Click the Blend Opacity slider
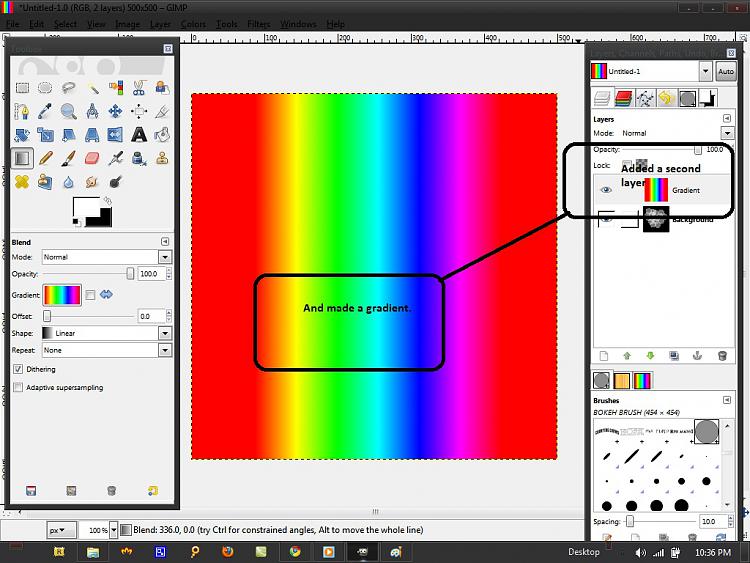Viewport: 750px width, 563px height. click(x=88, y=274)
